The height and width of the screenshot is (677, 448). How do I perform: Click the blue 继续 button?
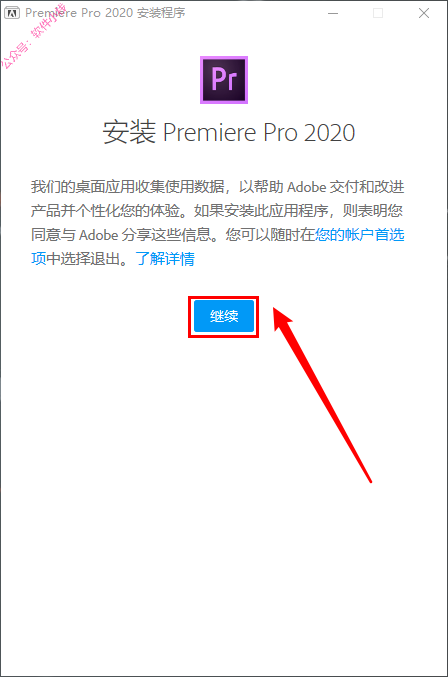224,316
